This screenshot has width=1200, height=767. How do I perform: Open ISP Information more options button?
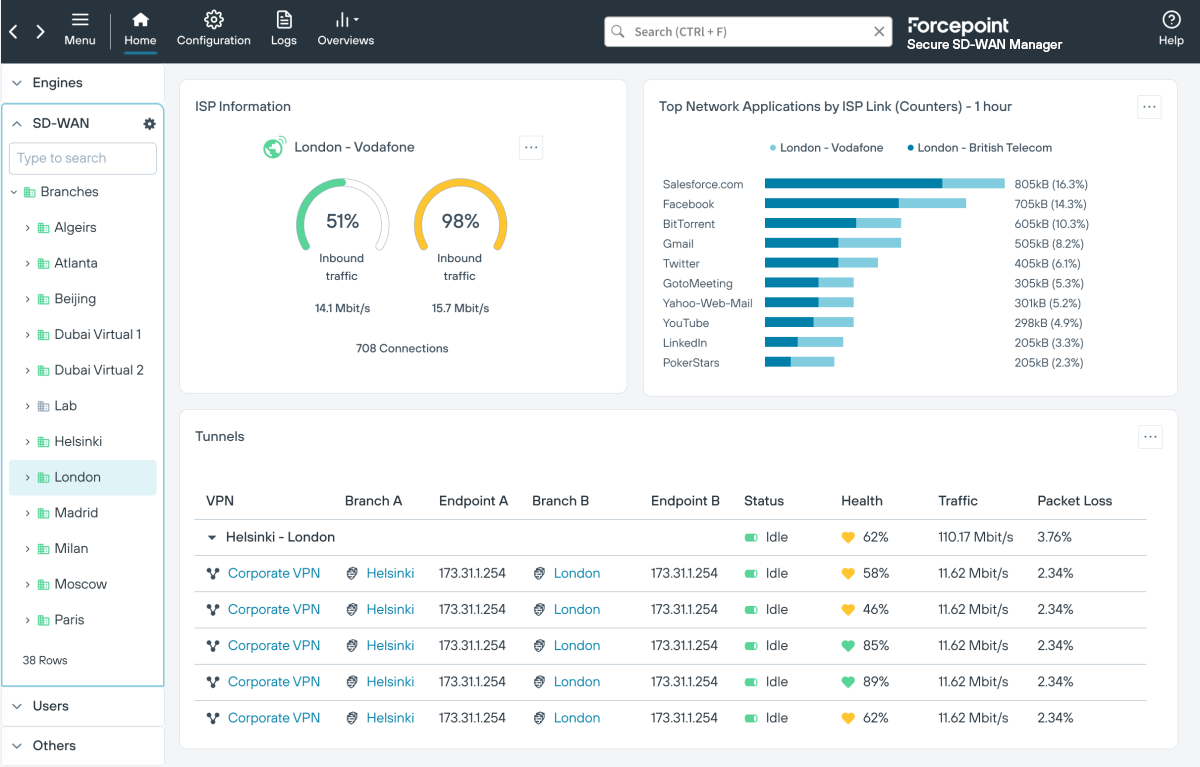tap(531, 148)
